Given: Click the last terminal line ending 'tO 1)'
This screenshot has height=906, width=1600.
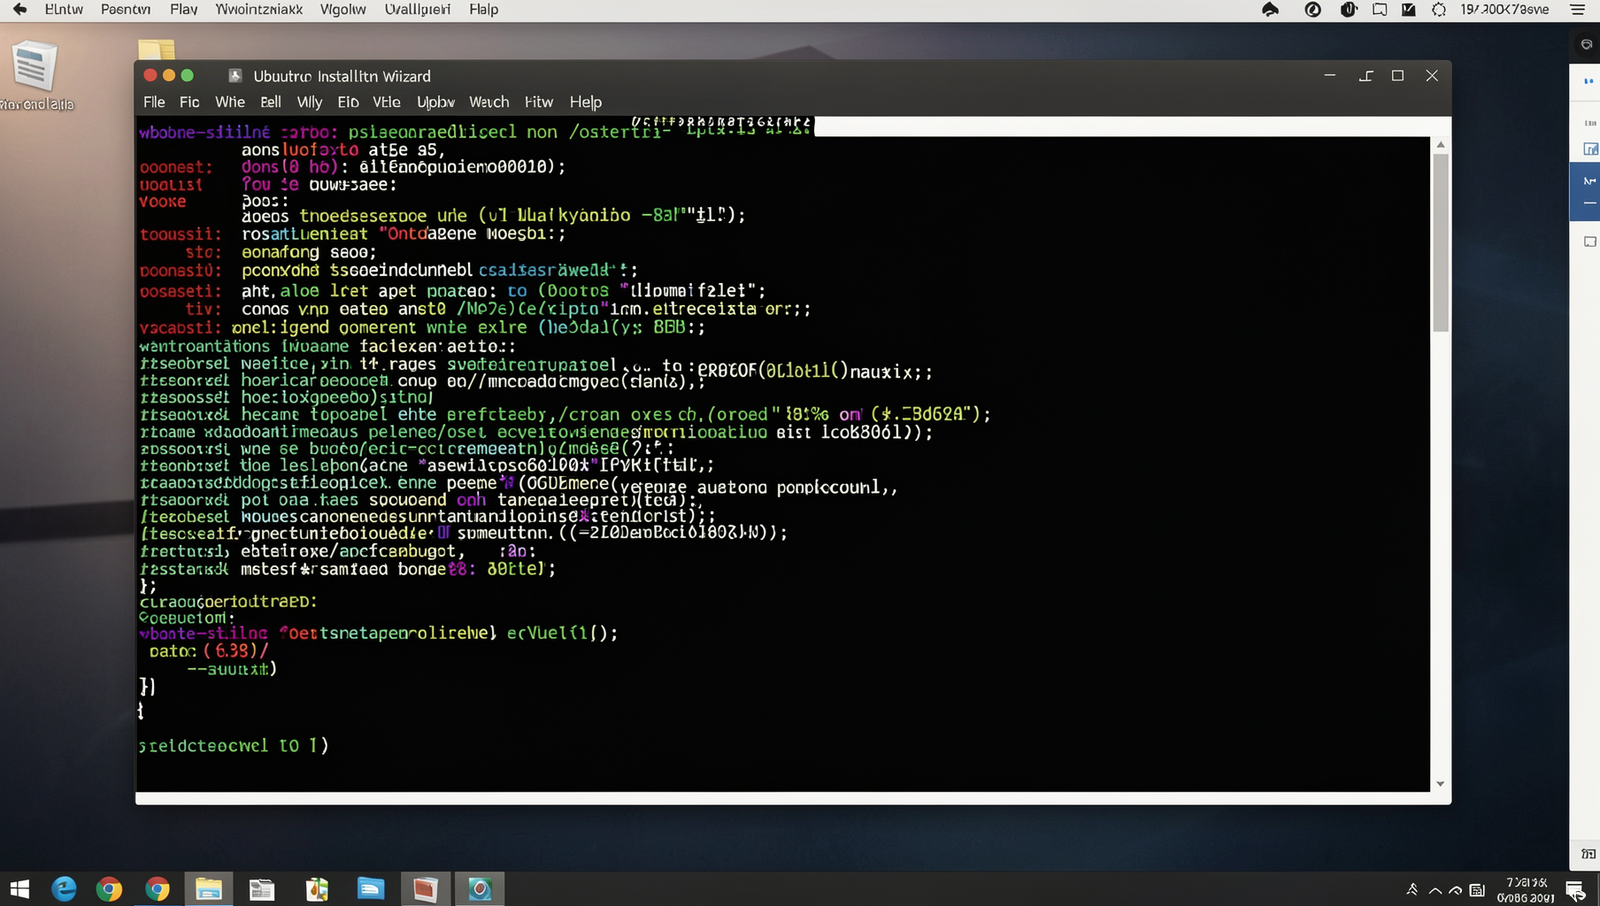Looking at the screenshot, I should [x=233, y=746].
